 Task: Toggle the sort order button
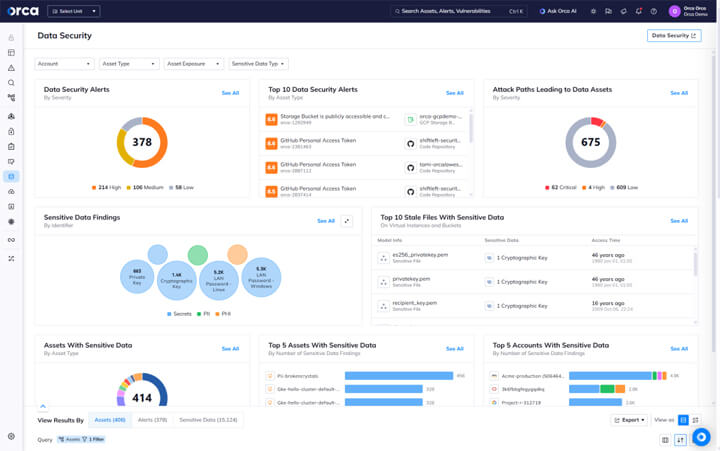[681, 440]
